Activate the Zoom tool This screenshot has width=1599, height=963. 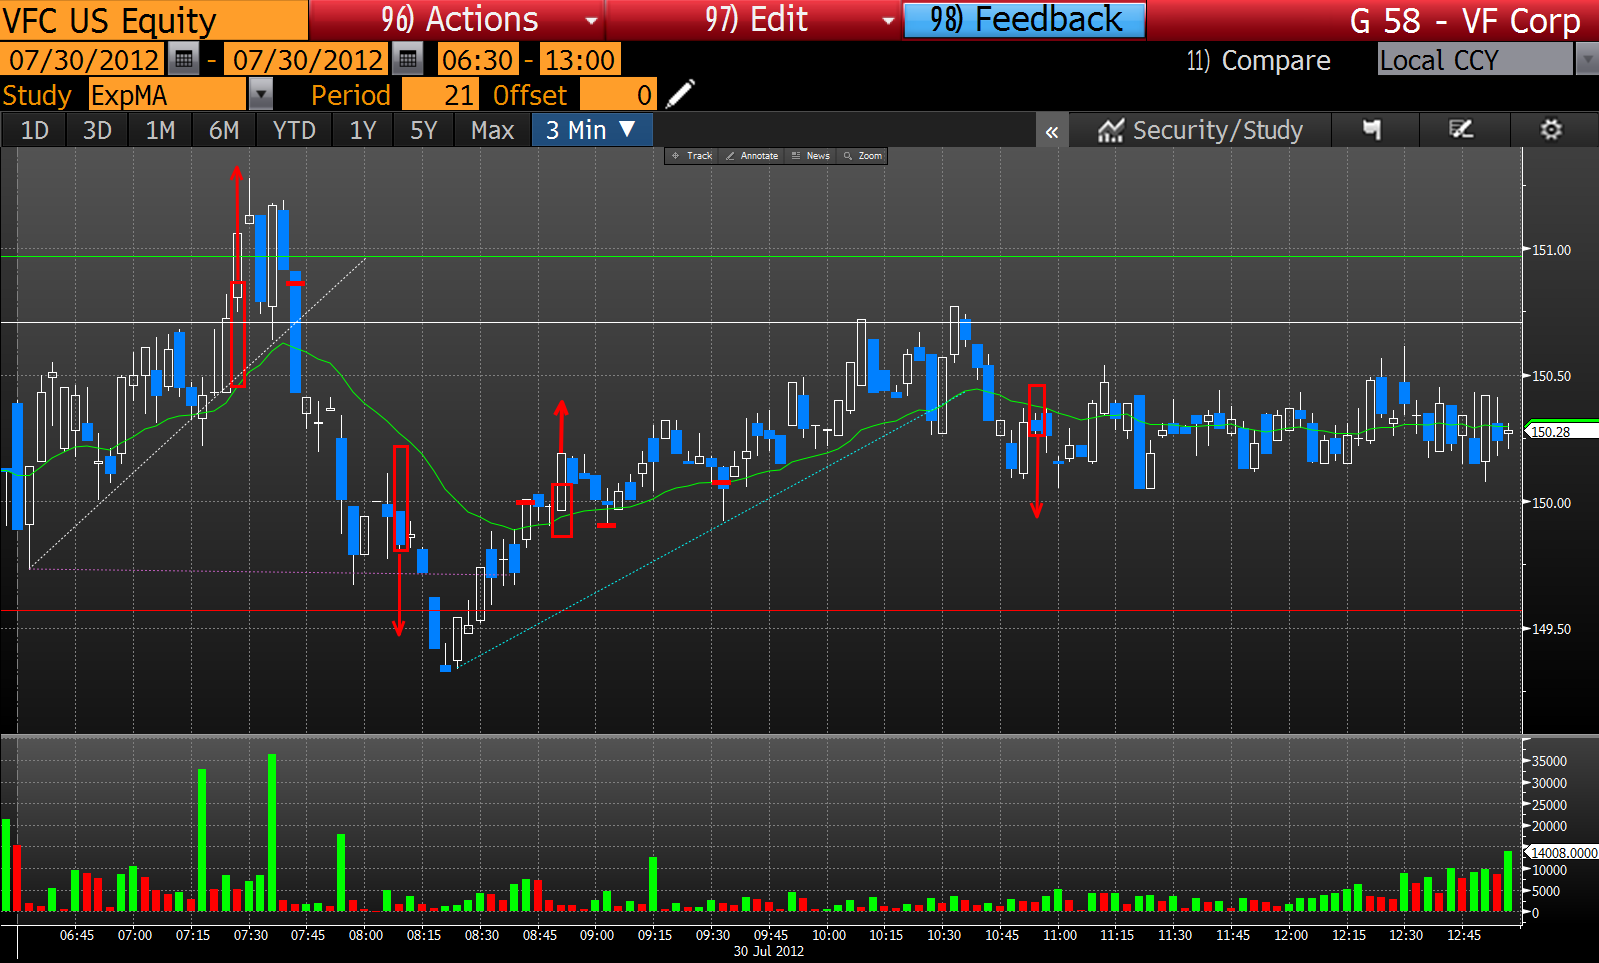(863, 156)
